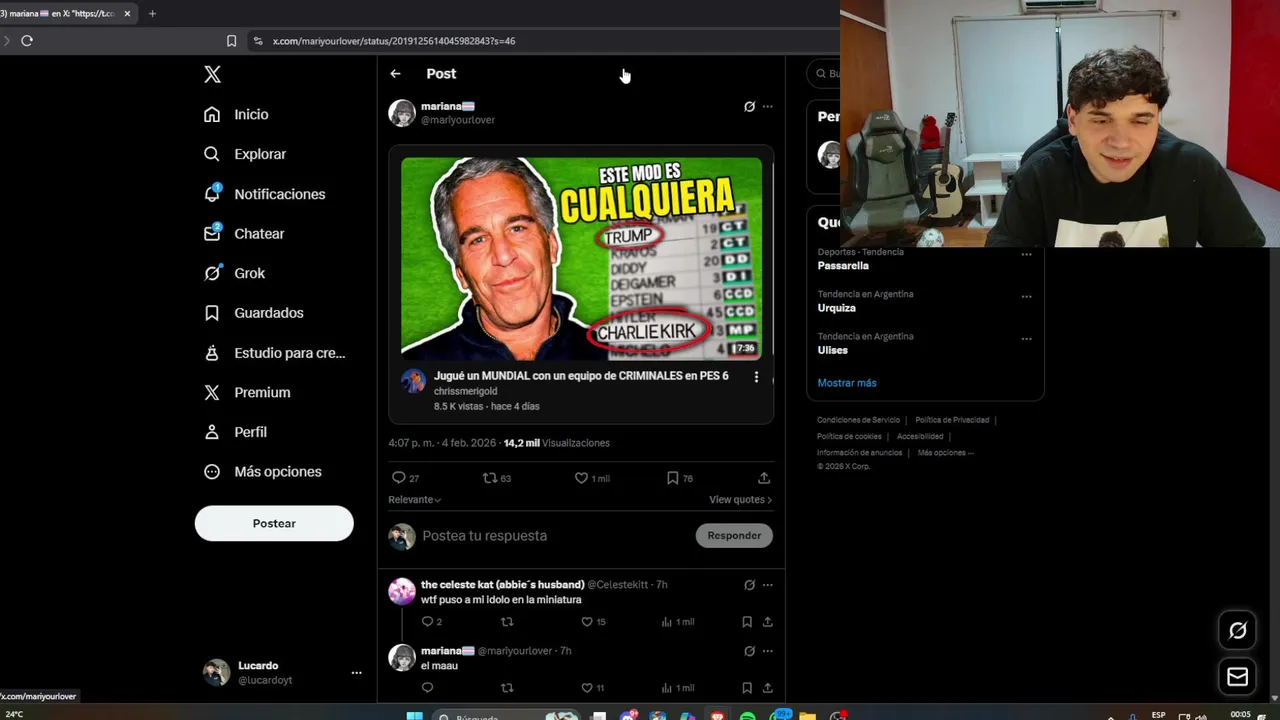
Task: Go back with the Post arrow
Action: 395,74
